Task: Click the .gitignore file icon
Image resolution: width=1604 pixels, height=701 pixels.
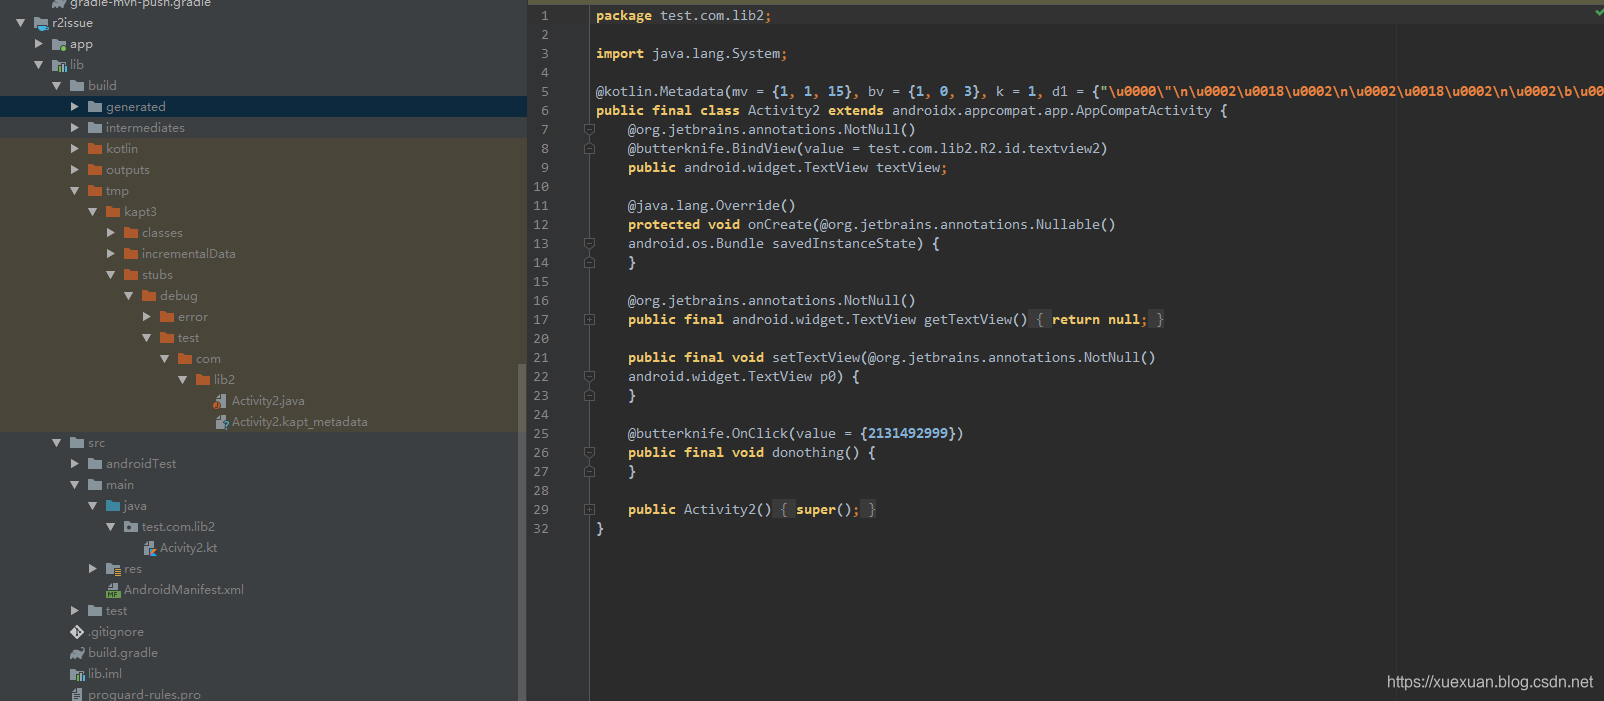Action: [77, 632]
